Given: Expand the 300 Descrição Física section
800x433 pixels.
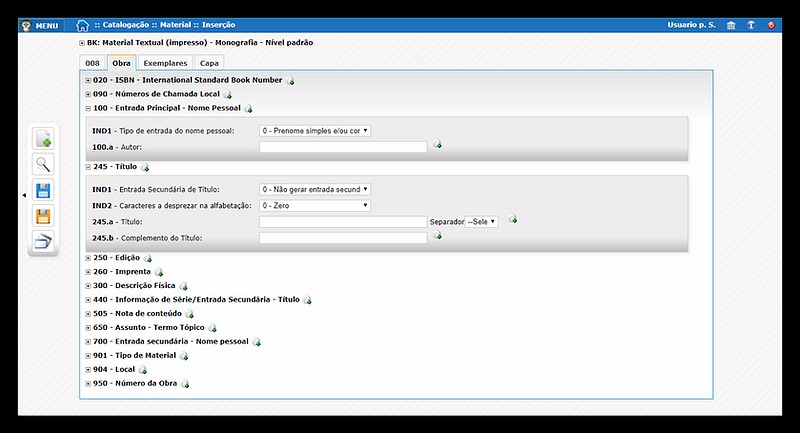Looking at the screenshot, I should click(88, 285).
